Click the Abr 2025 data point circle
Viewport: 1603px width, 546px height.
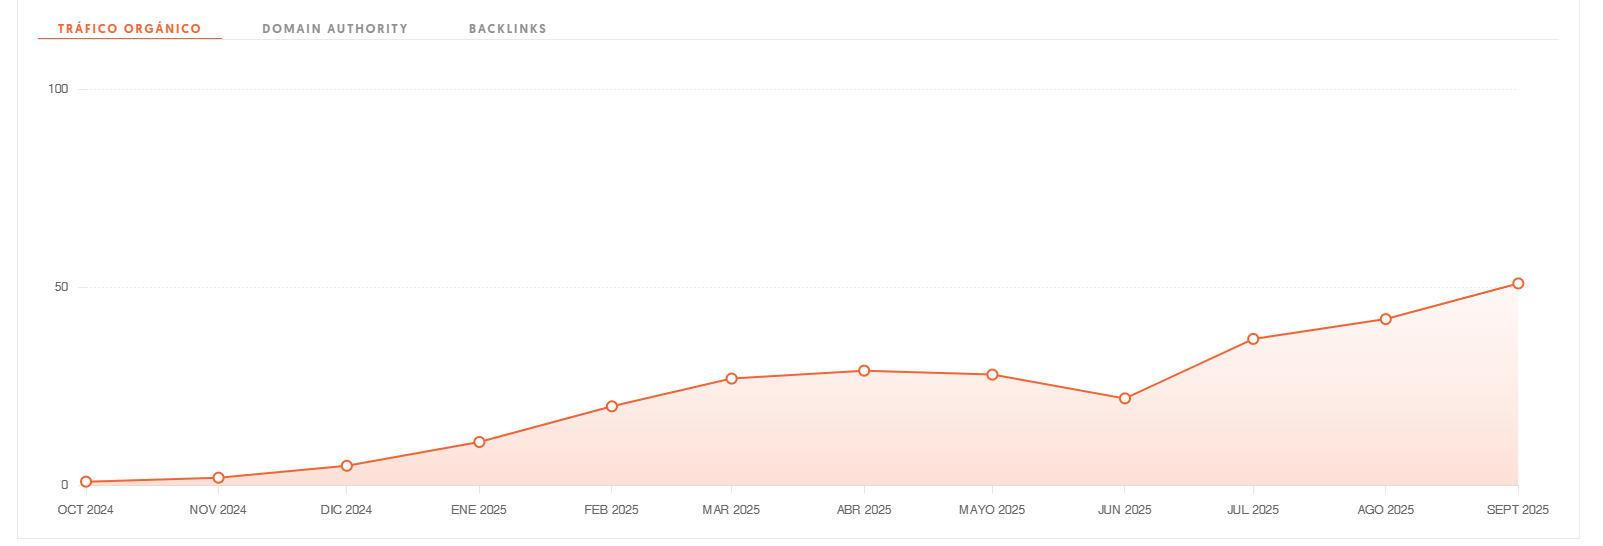pos(864,371)
